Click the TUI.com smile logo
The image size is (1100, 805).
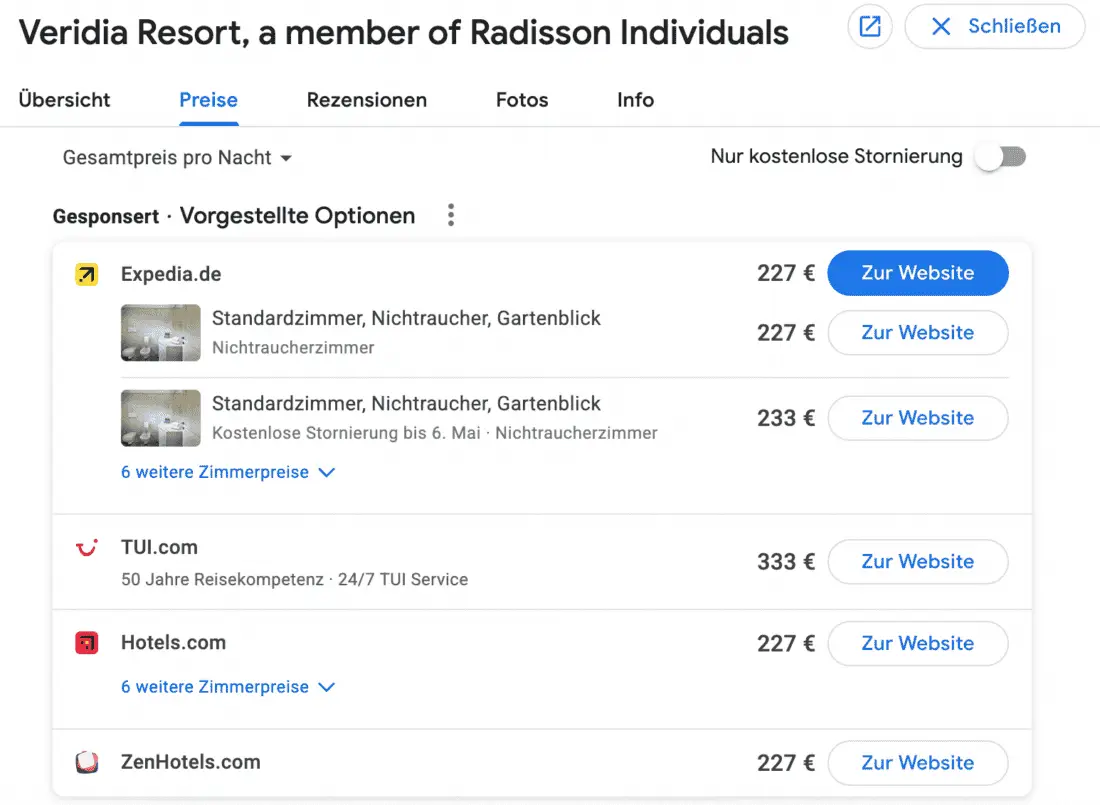point(87,548)
